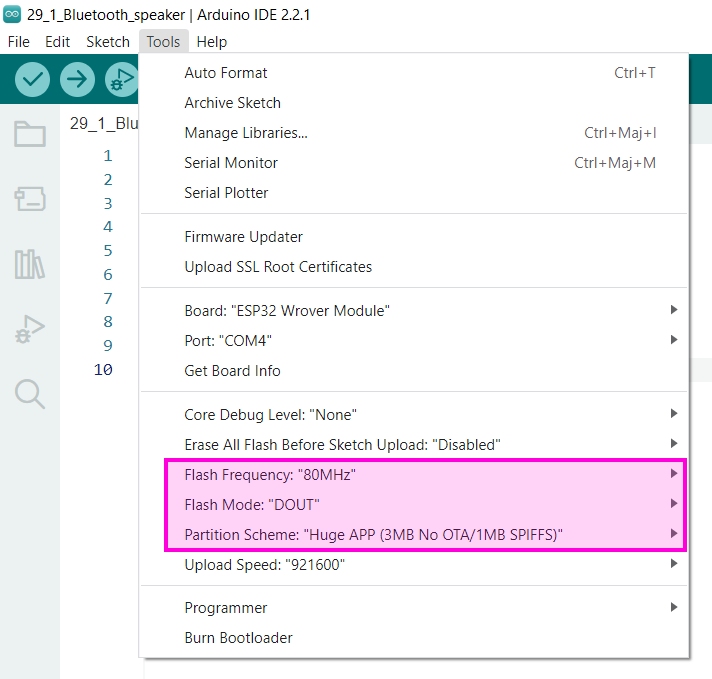Click the Arduino IDE logo in title bar

(12, 14)
